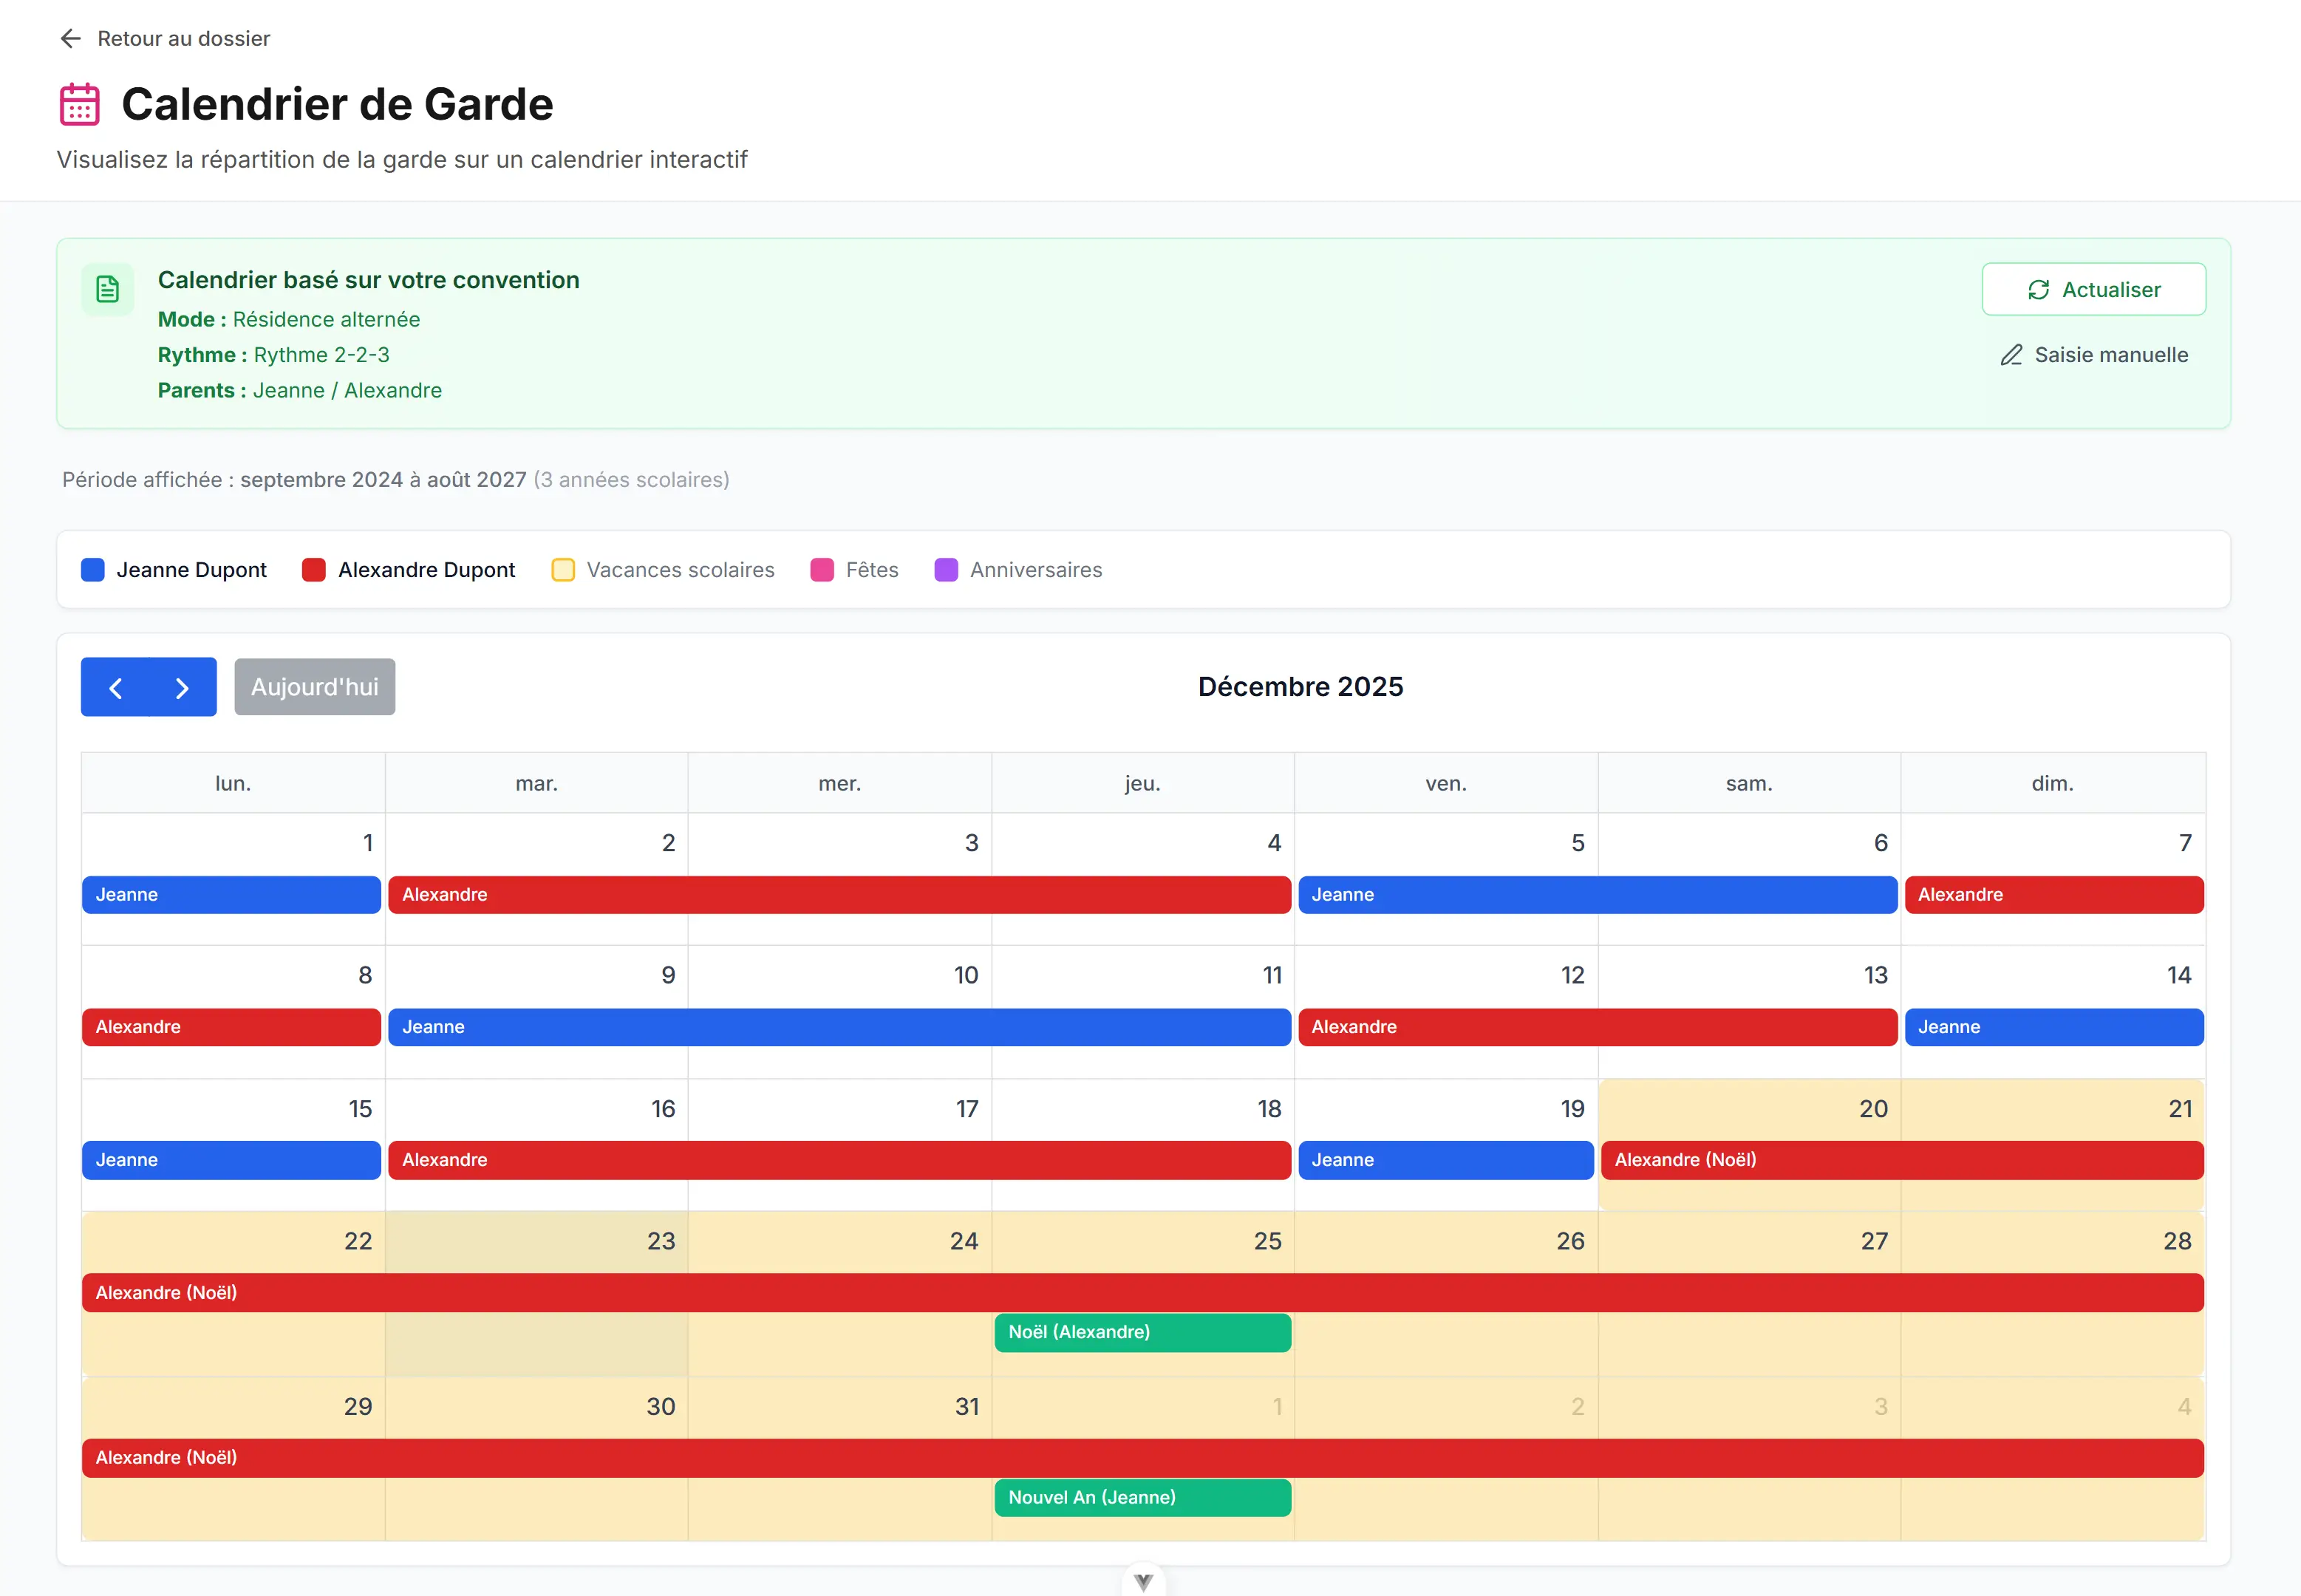Select the lun. weekday column header

[x=231, y=783]
